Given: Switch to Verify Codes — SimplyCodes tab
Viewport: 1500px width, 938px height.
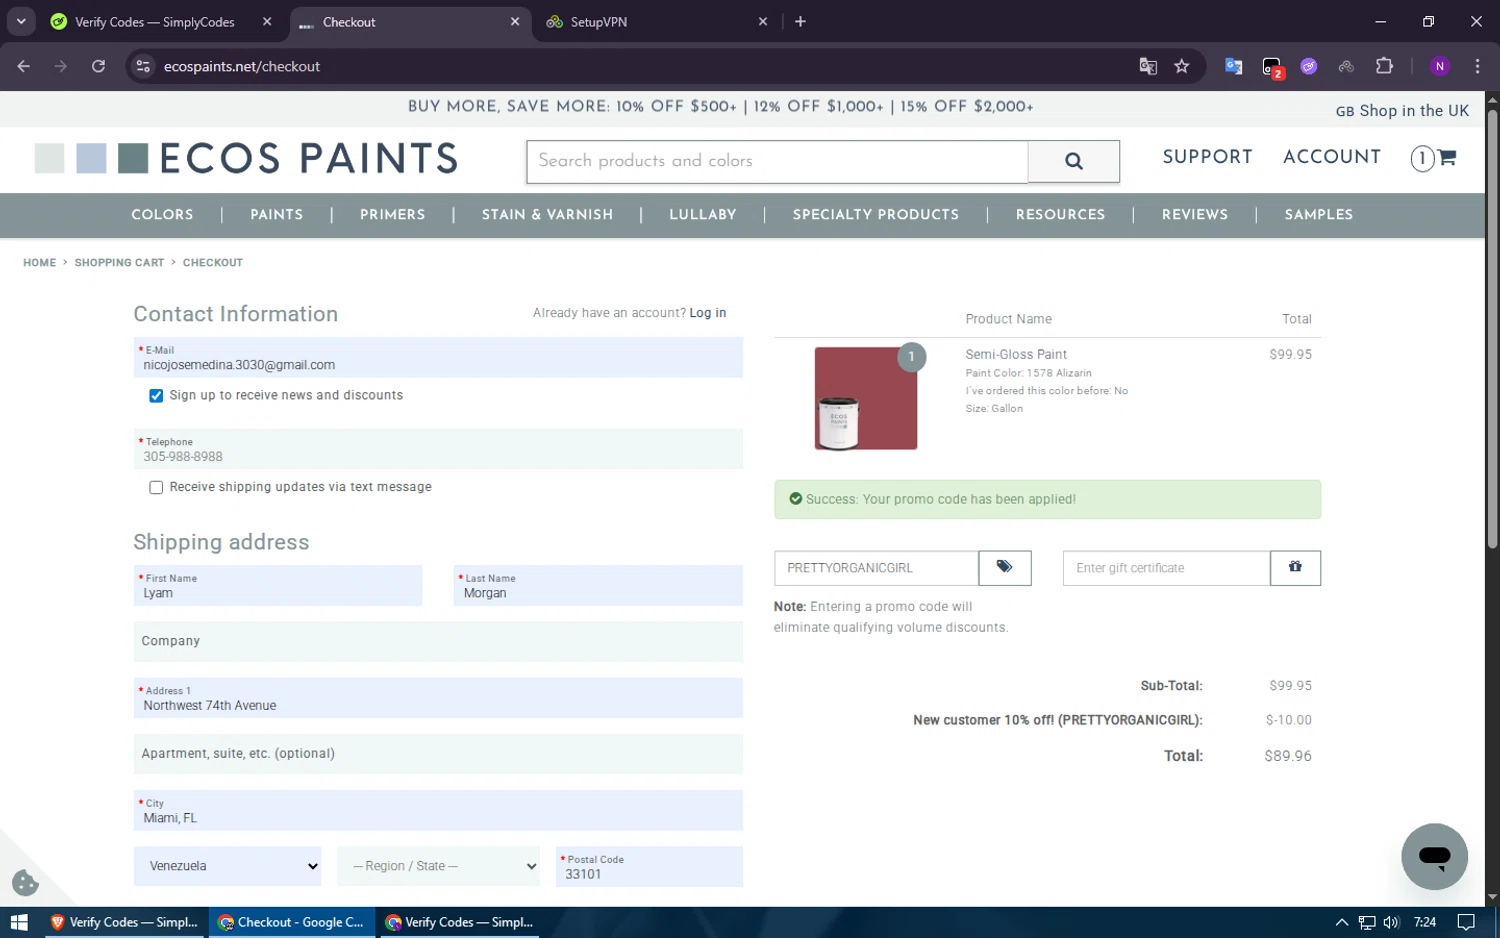Looking at the screenshot, I should click(155, 22).
